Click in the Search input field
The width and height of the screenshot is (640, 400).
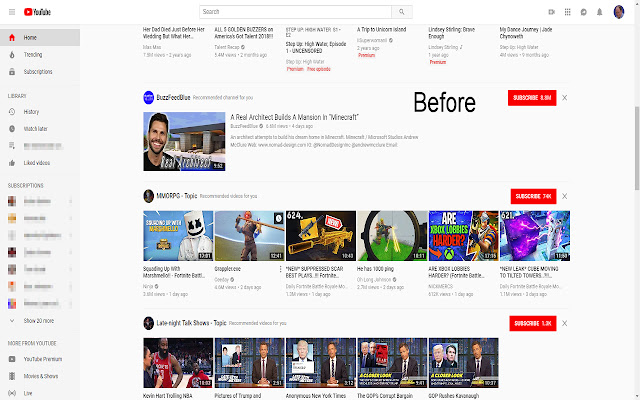pyautogui.click(x=290, y=12)
